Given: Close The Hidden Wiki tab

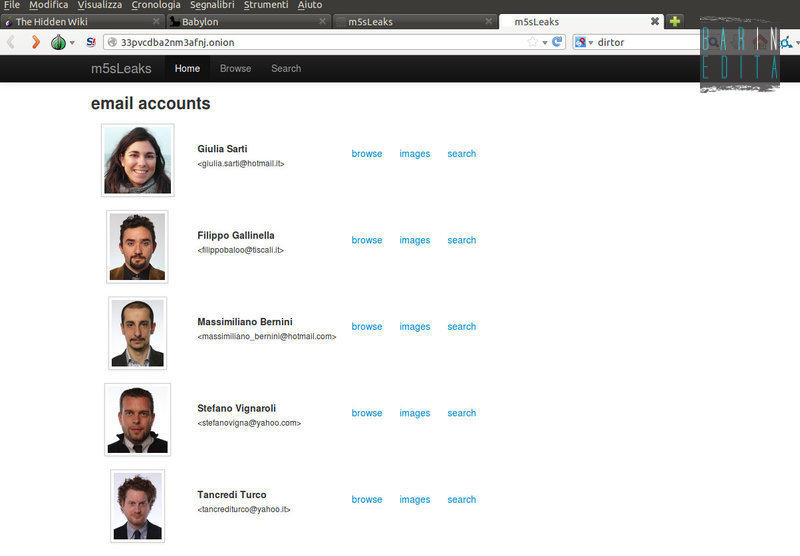Looking at the screenshot, I should coord(156,21).
